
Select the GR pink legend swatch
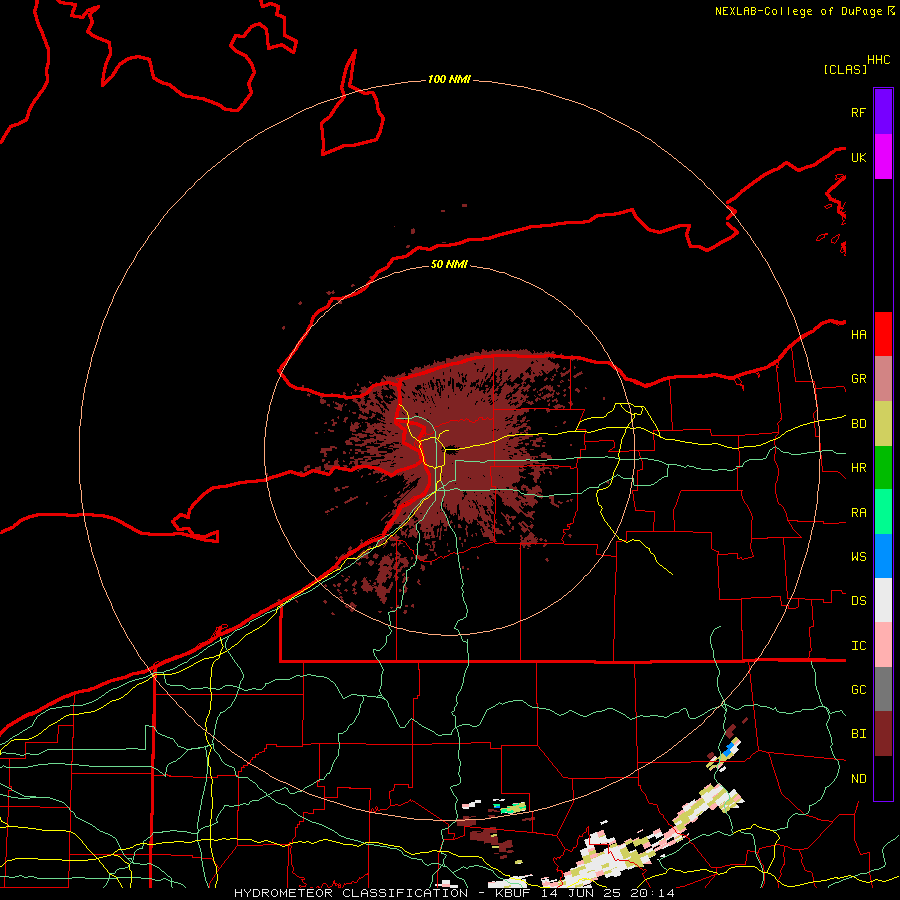883,379
